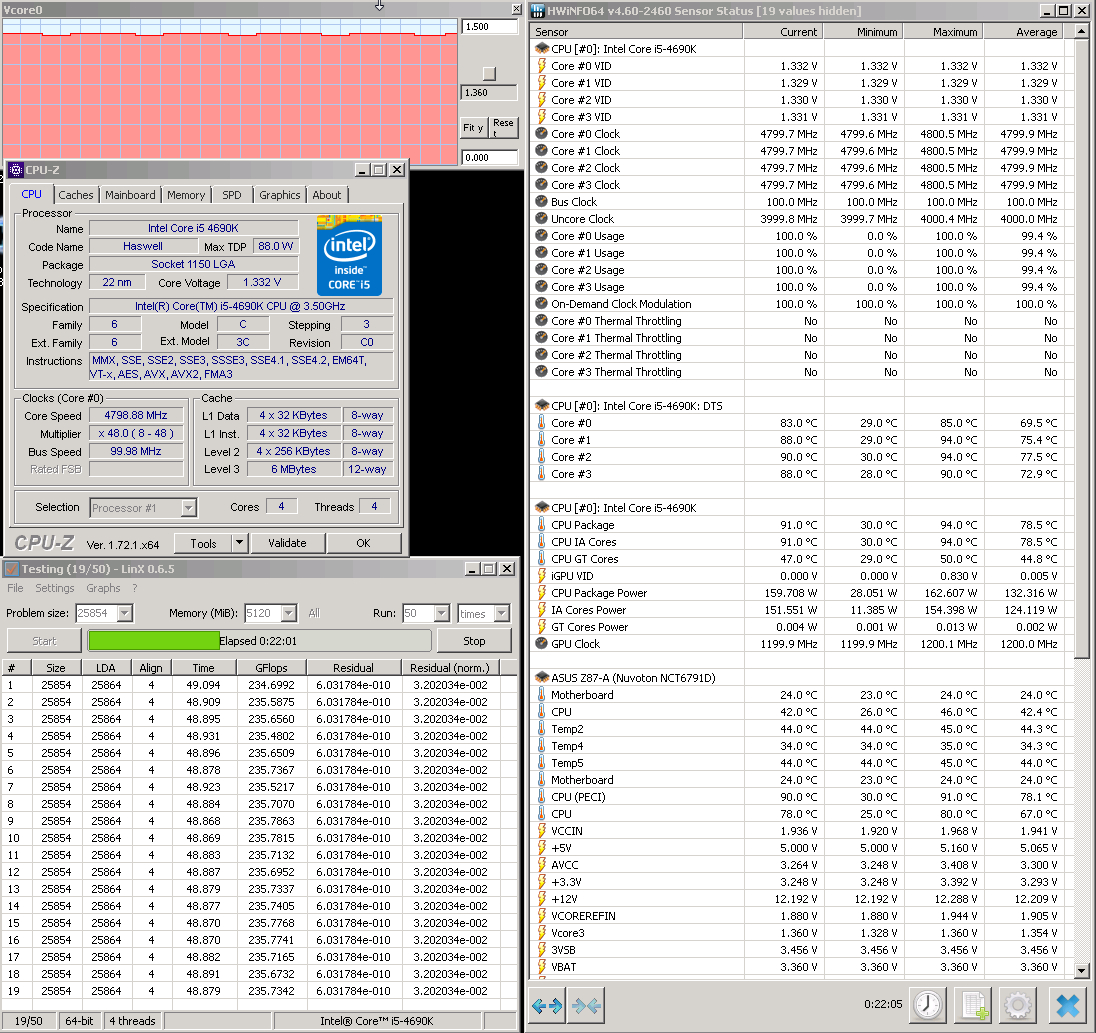1096x1033 pixels.
Task: Click Fit y in the Vcore0 graph window
Action: (473, 127)
